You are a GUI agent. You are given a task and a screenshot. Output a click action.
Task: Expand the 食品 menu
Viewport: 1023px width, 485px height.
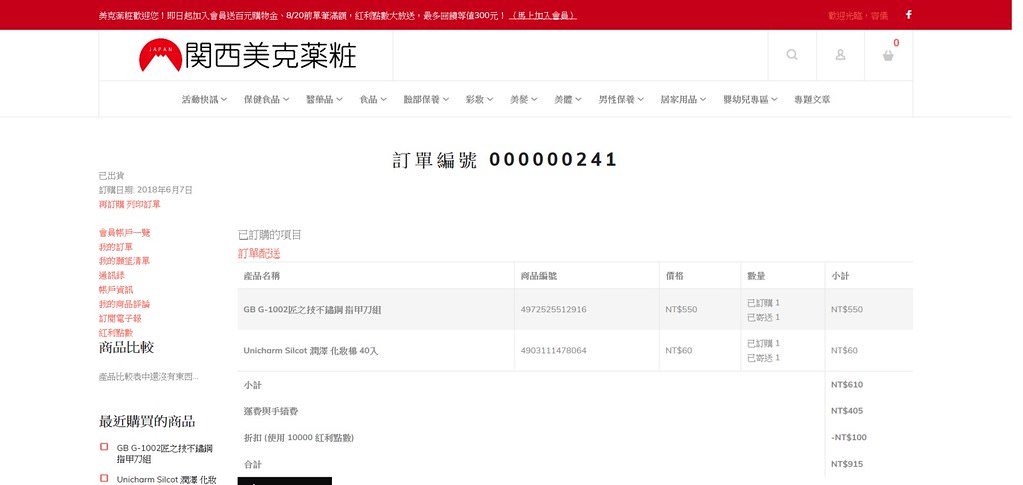pyautogui.click(x=373, y=99)
